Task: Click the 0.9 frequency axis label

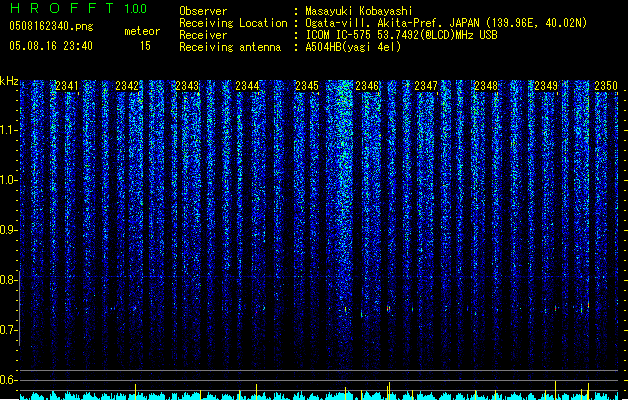Action: pyautogui.click(x=8, y=230)
